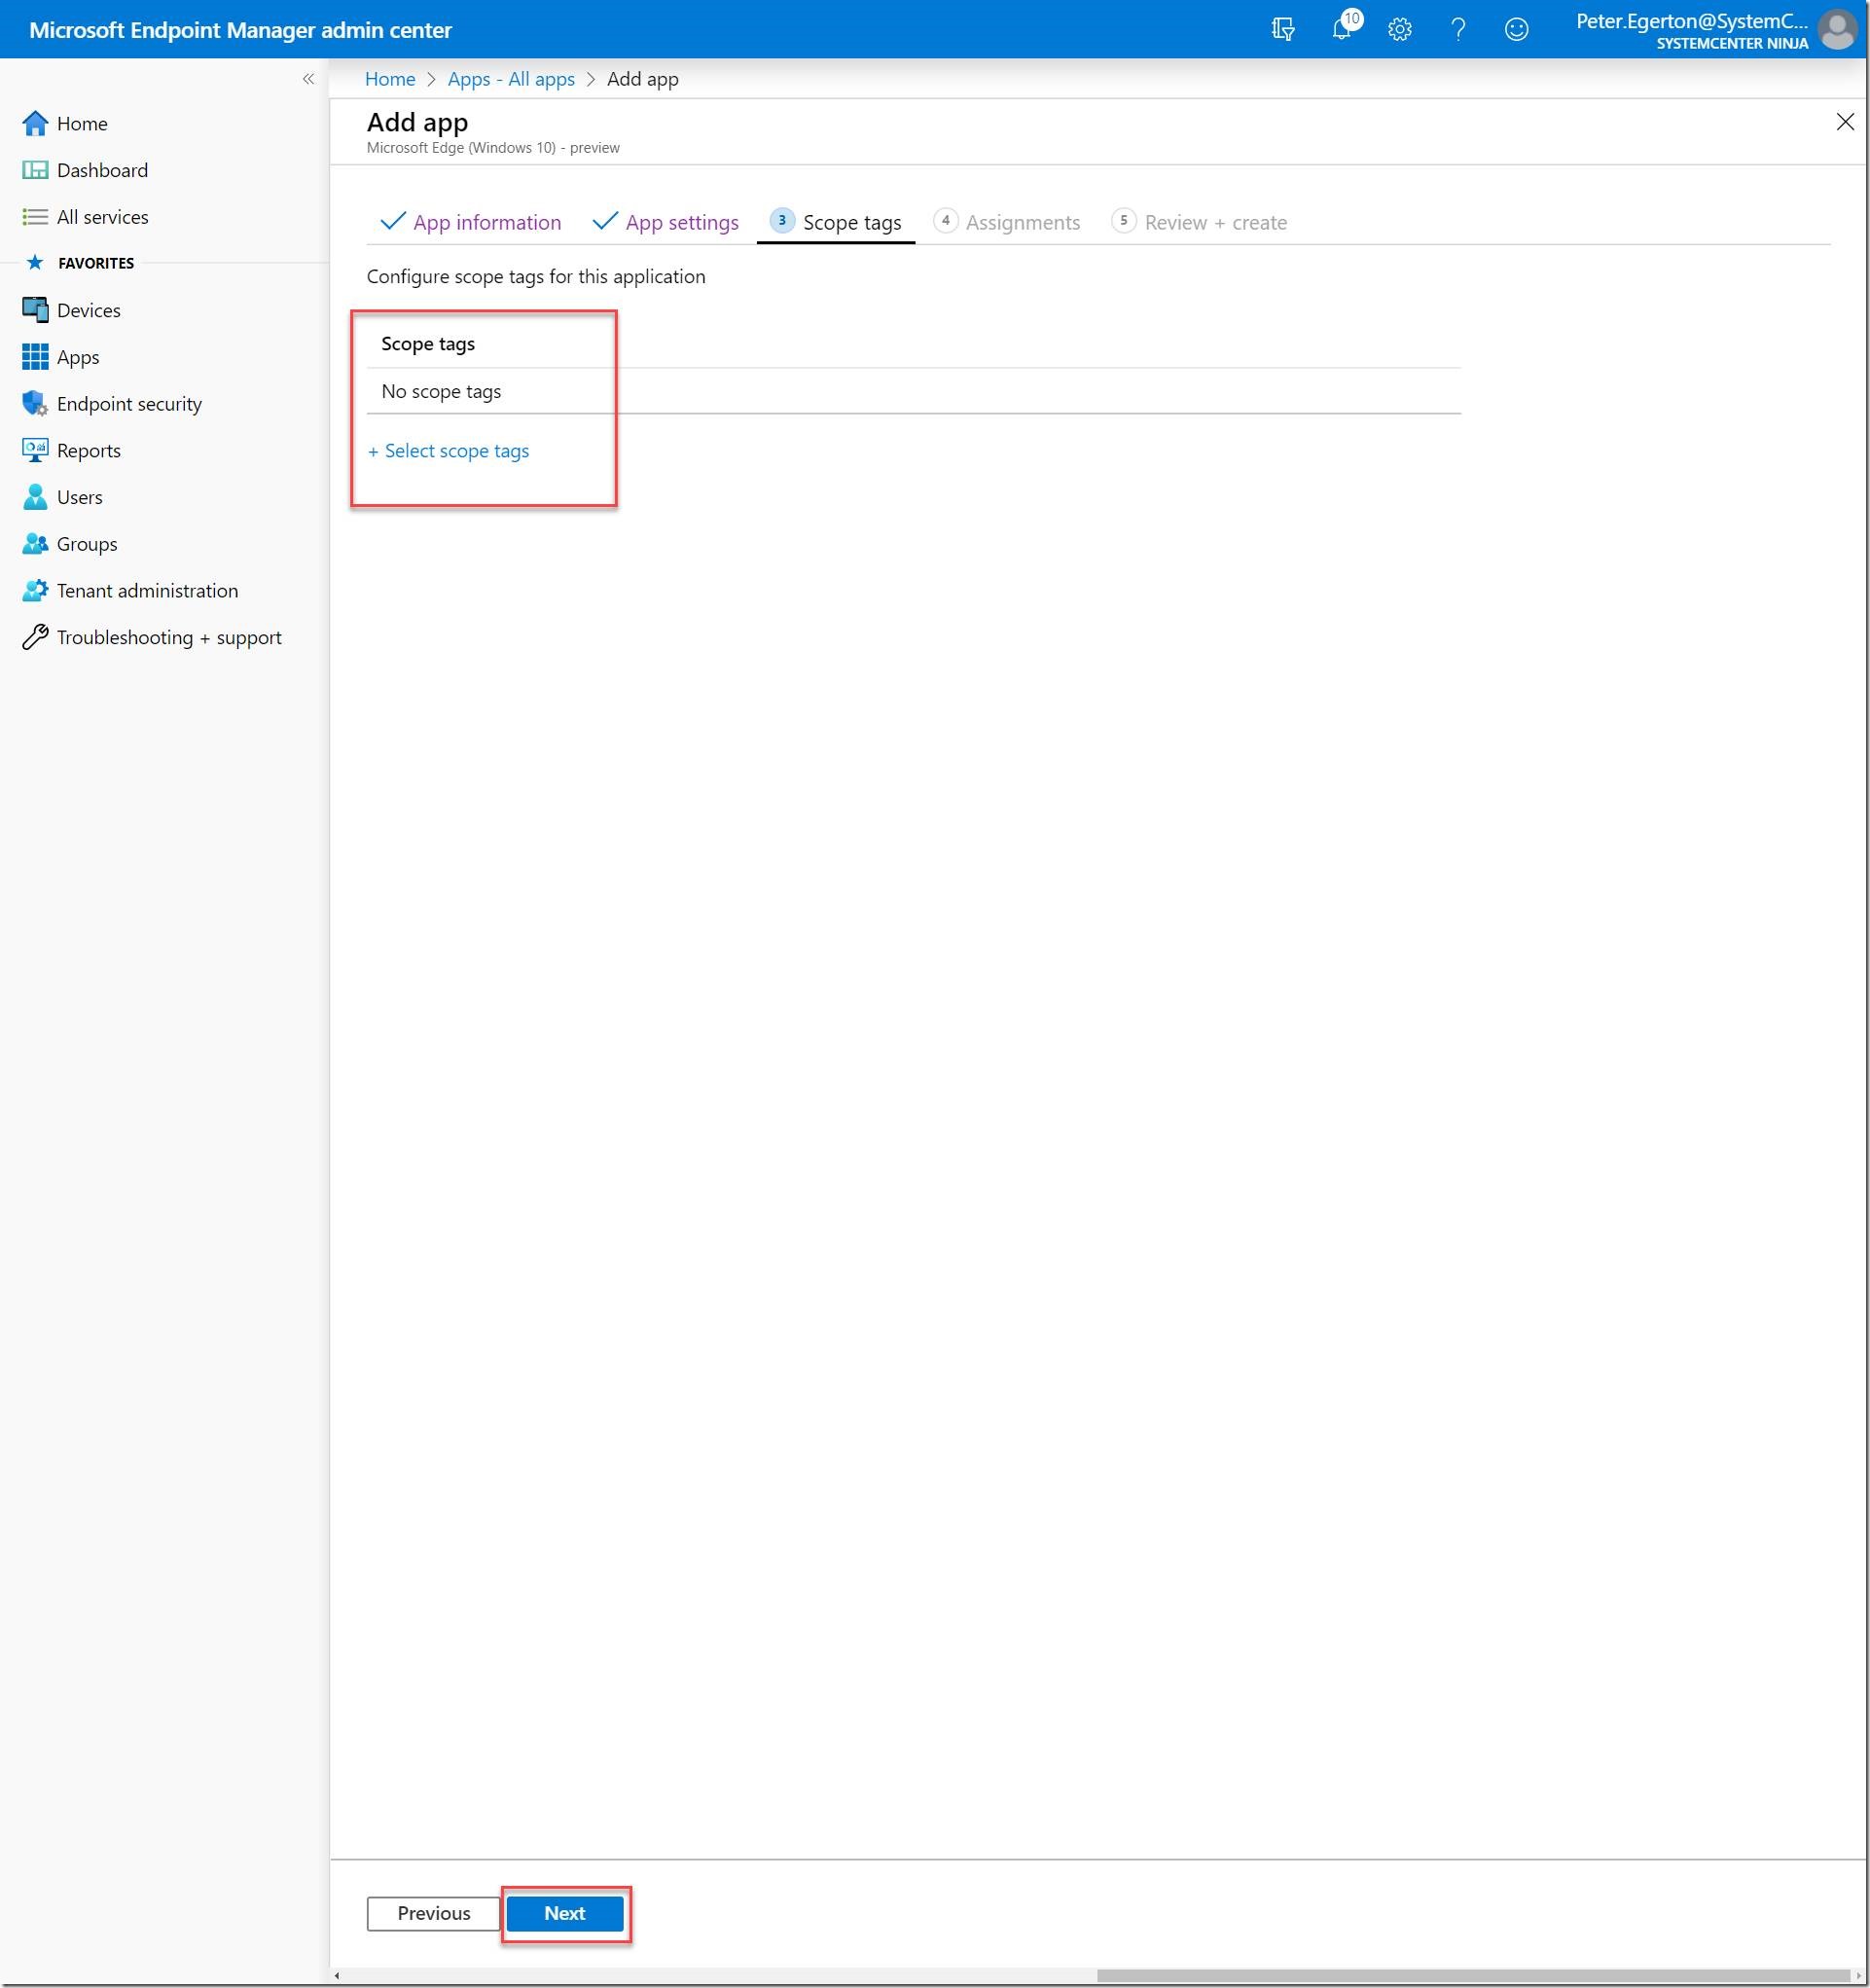This screenshot has height=1988, width=1870.
Task: Open All services list
Action: point(102,217)
